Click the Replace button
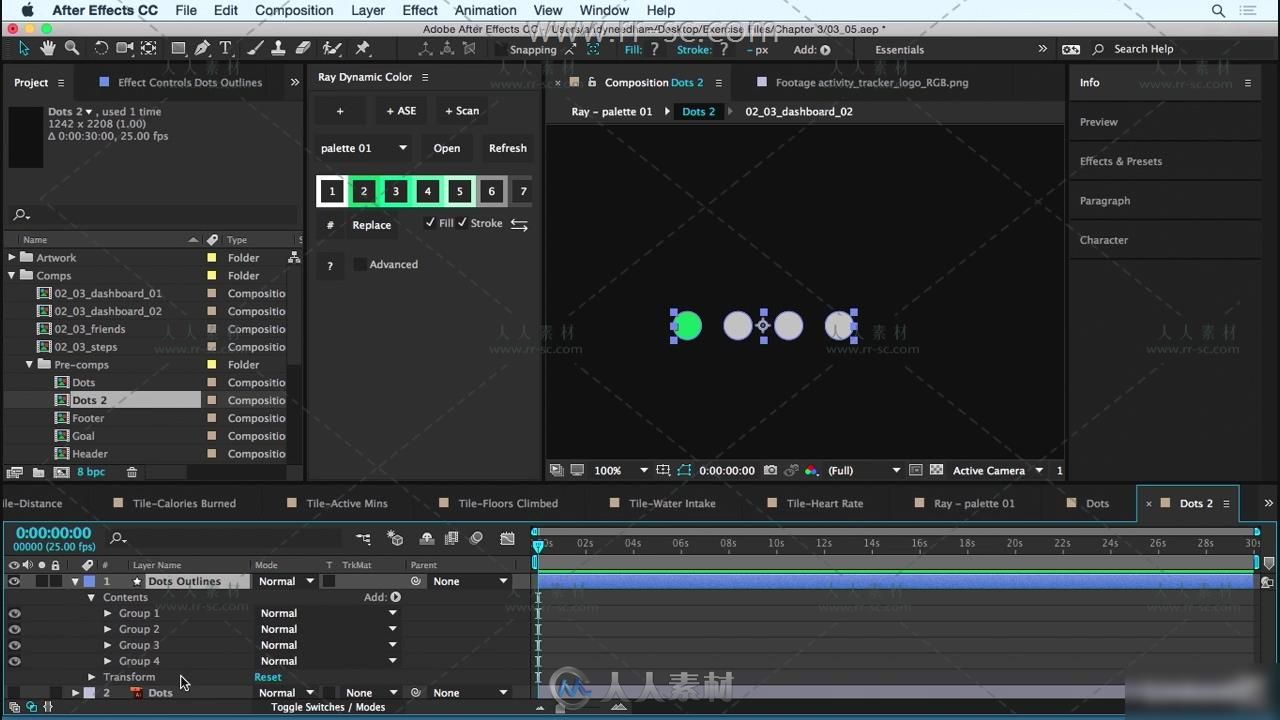 tap(372, 225)
